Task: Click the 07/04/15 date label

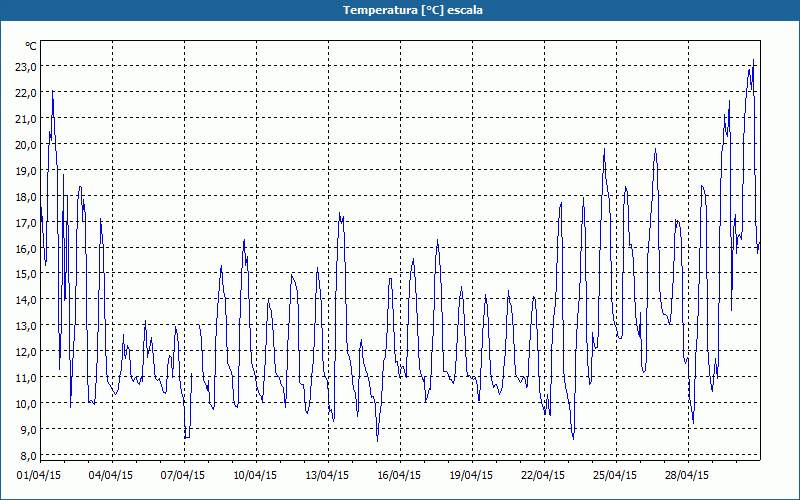Action: 183,476
